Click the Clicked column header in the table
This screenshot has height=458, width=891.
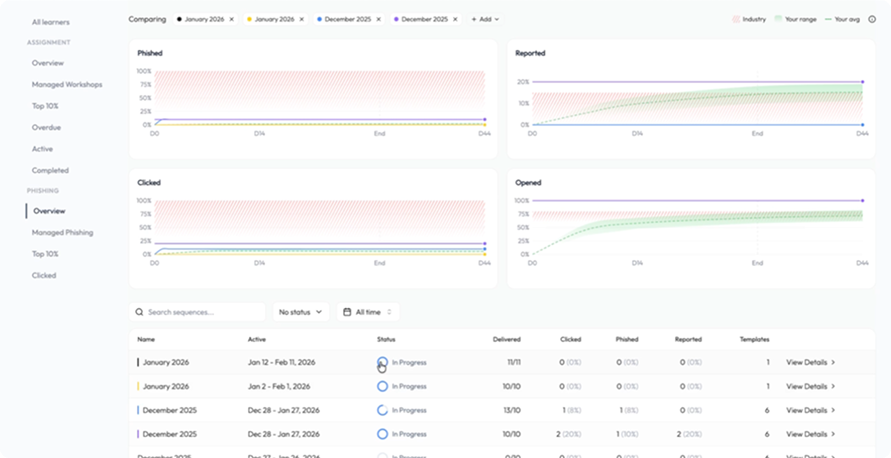point(571,339)
